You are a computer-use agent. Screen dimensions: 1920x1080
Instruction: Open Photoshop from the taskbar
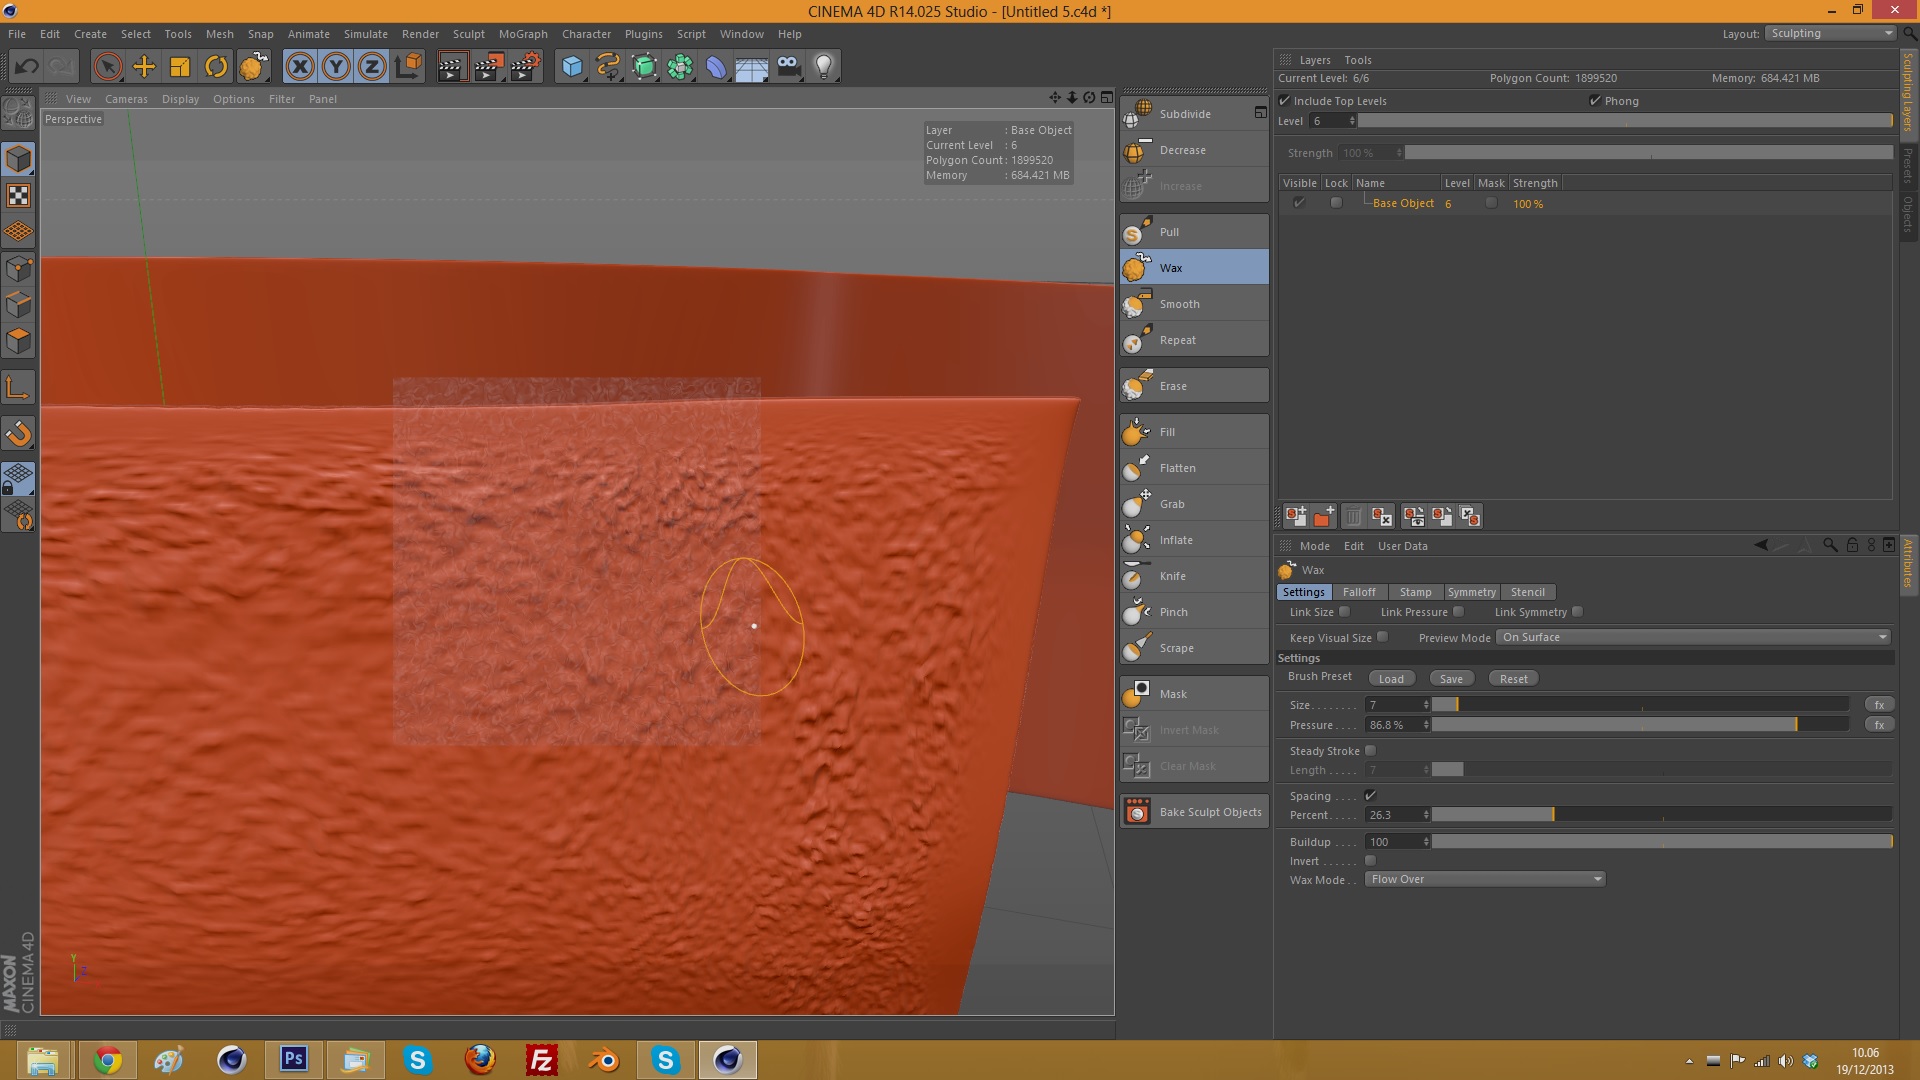click(293, 1059)
